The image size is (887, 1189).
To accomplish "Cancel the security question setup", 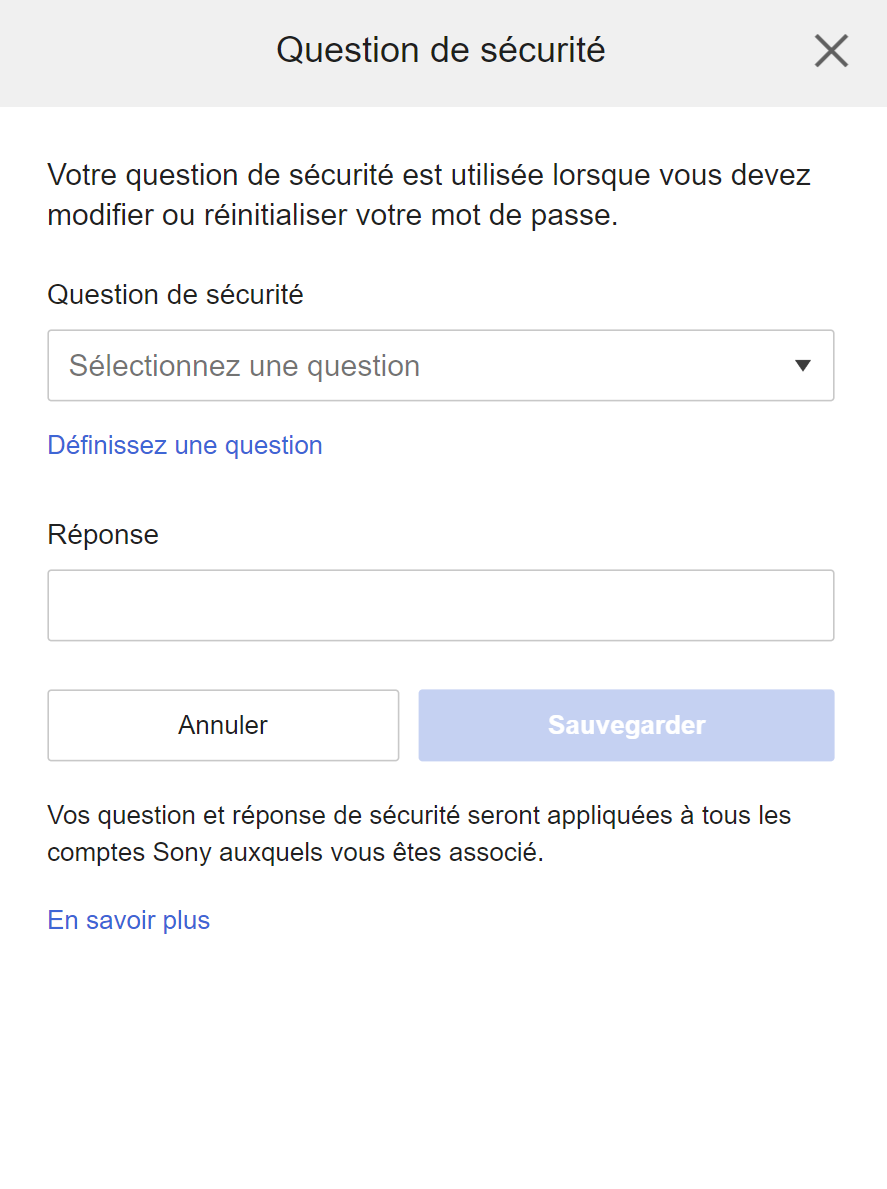I will pos(222,725).
